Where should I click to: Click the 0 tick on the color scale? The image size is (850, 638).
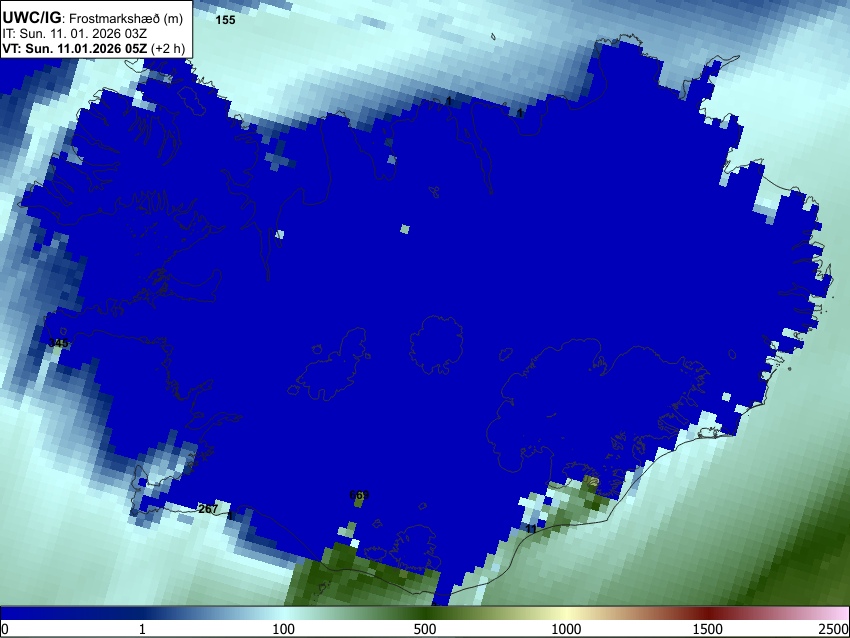point(5,629)
